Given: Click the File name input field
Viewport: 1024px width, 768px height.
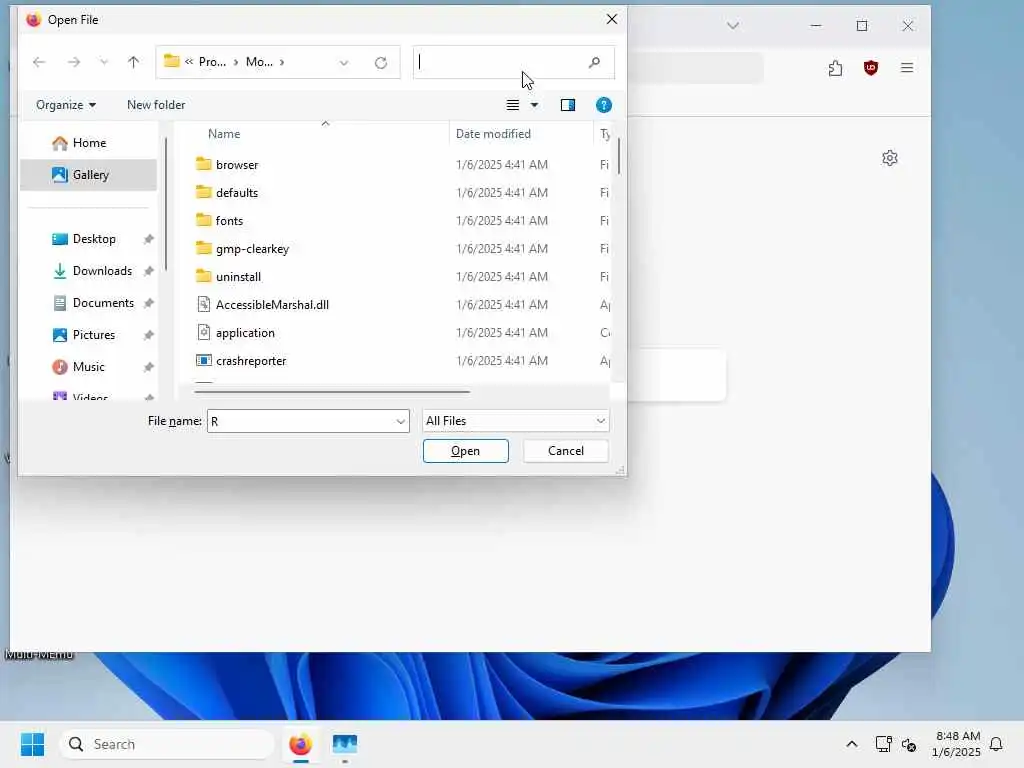Looking at the screenshot, I should click(x=300, y=421).
